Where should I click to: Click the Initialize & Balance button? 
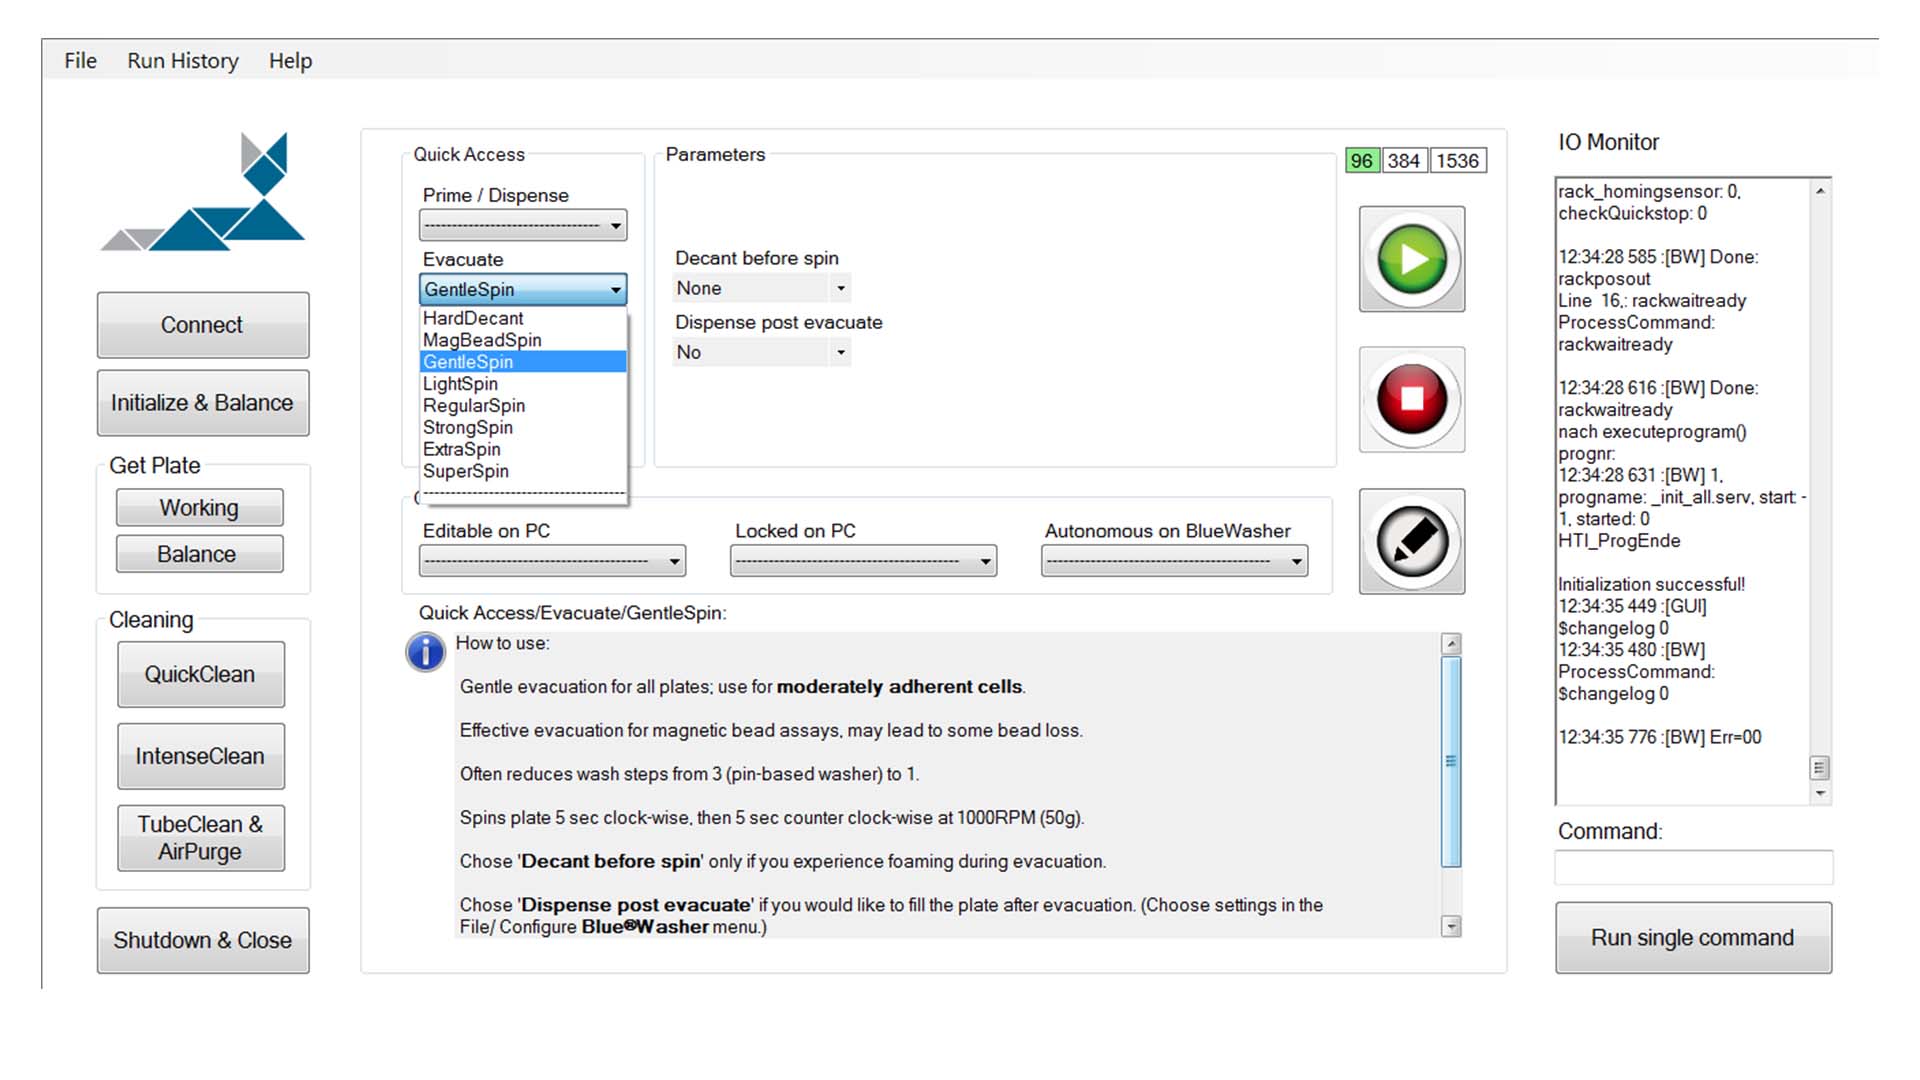click(203, 403)
